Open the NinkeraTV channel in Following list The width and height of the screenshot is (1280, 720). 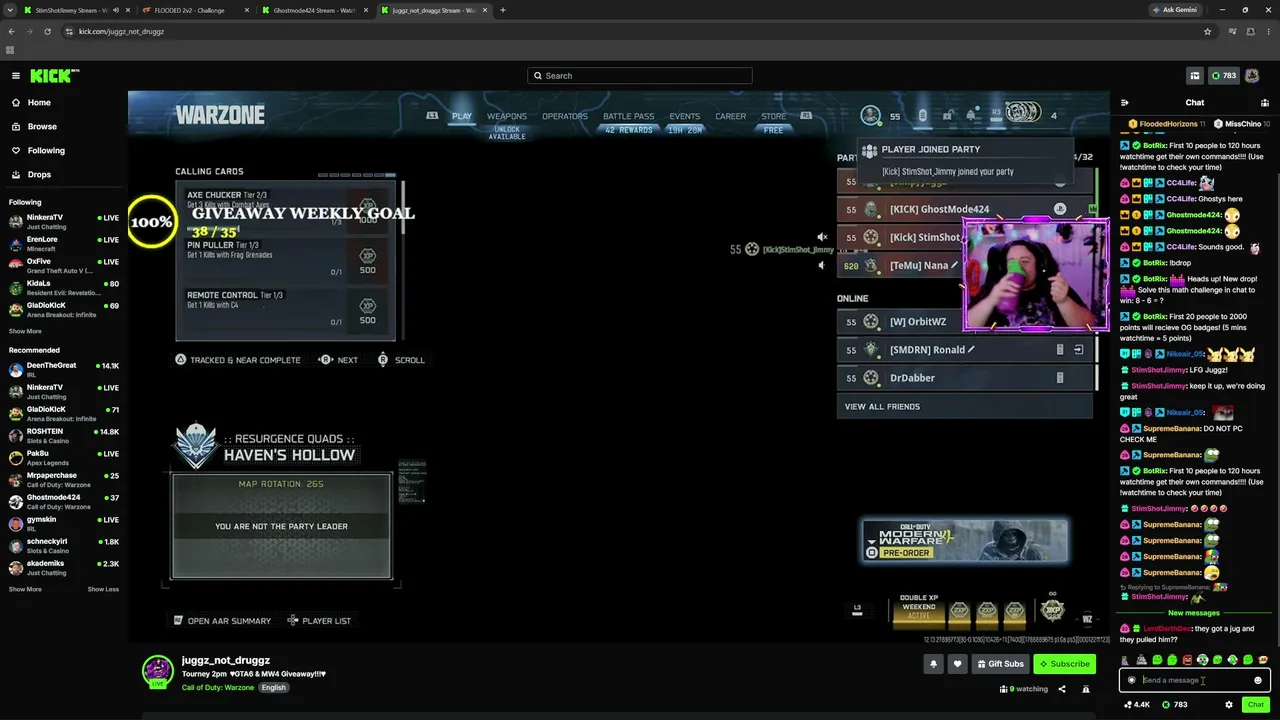[x=63, y=222]
